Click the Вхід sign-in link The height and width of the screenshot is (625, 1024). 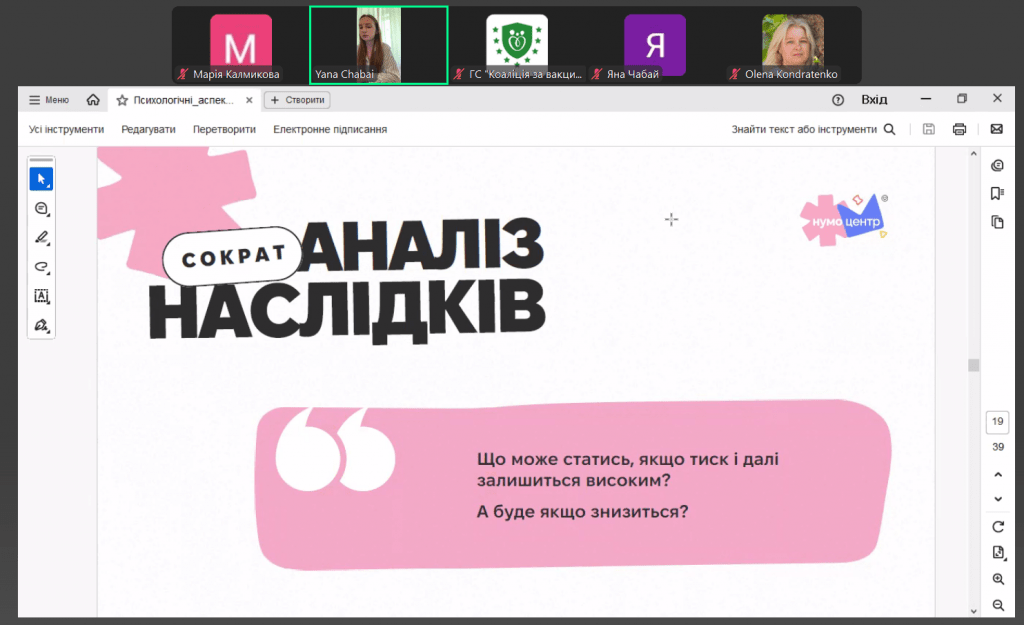point(874,99)
